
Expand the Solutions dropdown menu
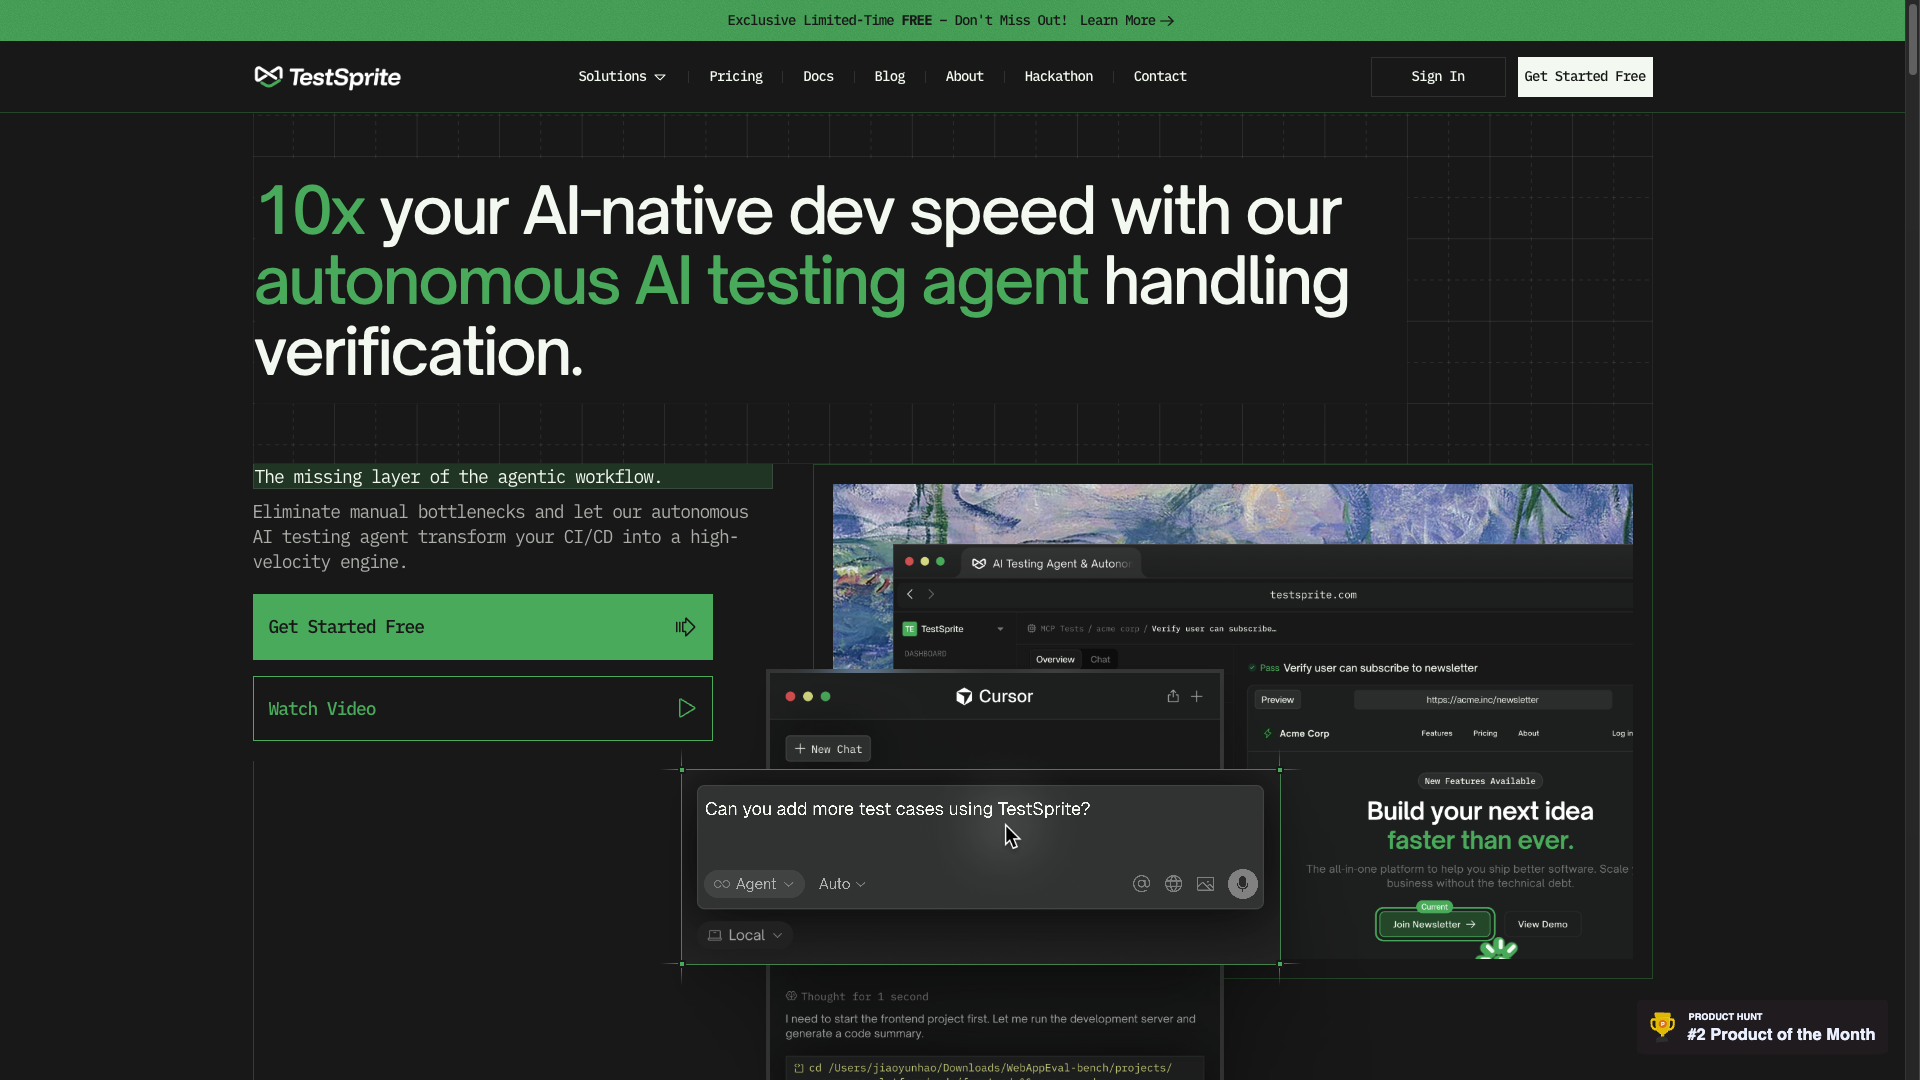pos(622,77)
